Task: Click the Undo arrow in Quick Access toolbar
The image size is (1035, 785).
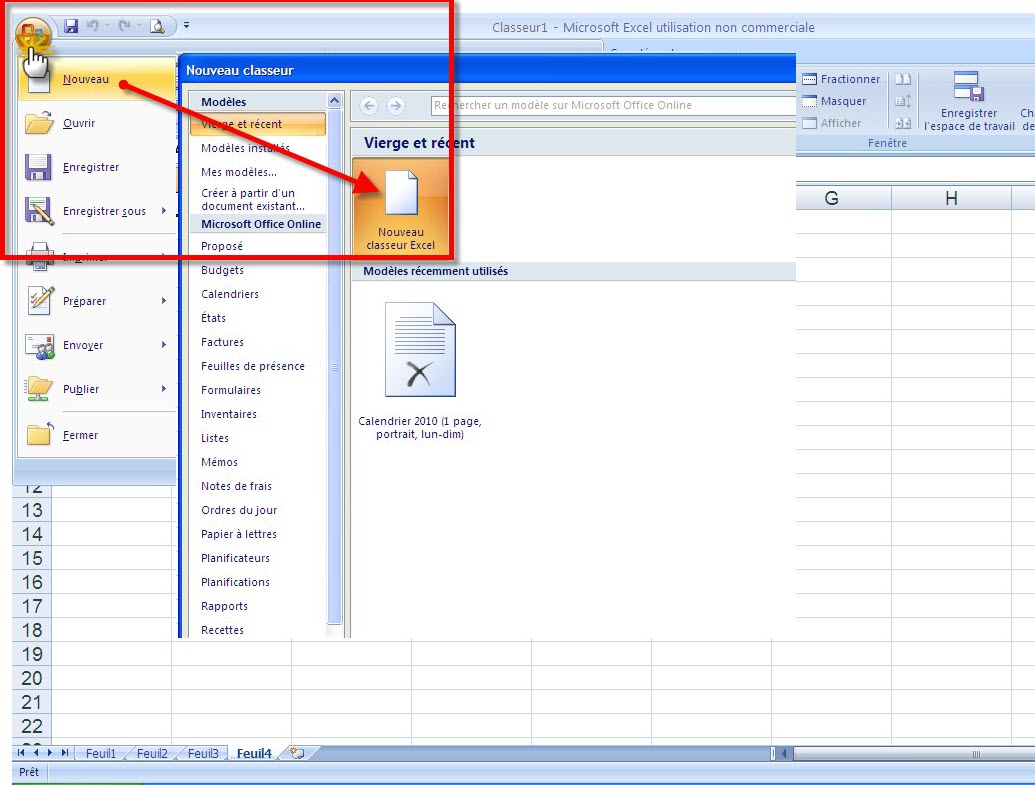Action: click(92, 26)
